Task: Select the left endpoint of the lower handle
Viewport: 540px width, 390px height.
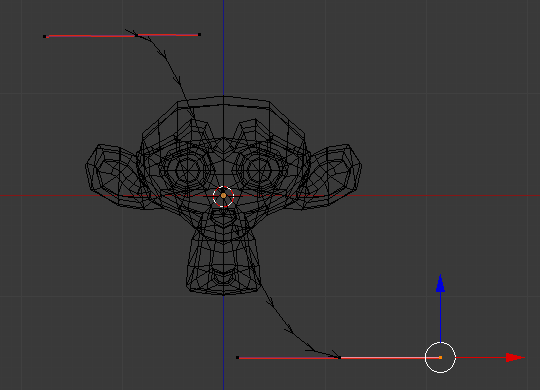Action: coord(237,358)
